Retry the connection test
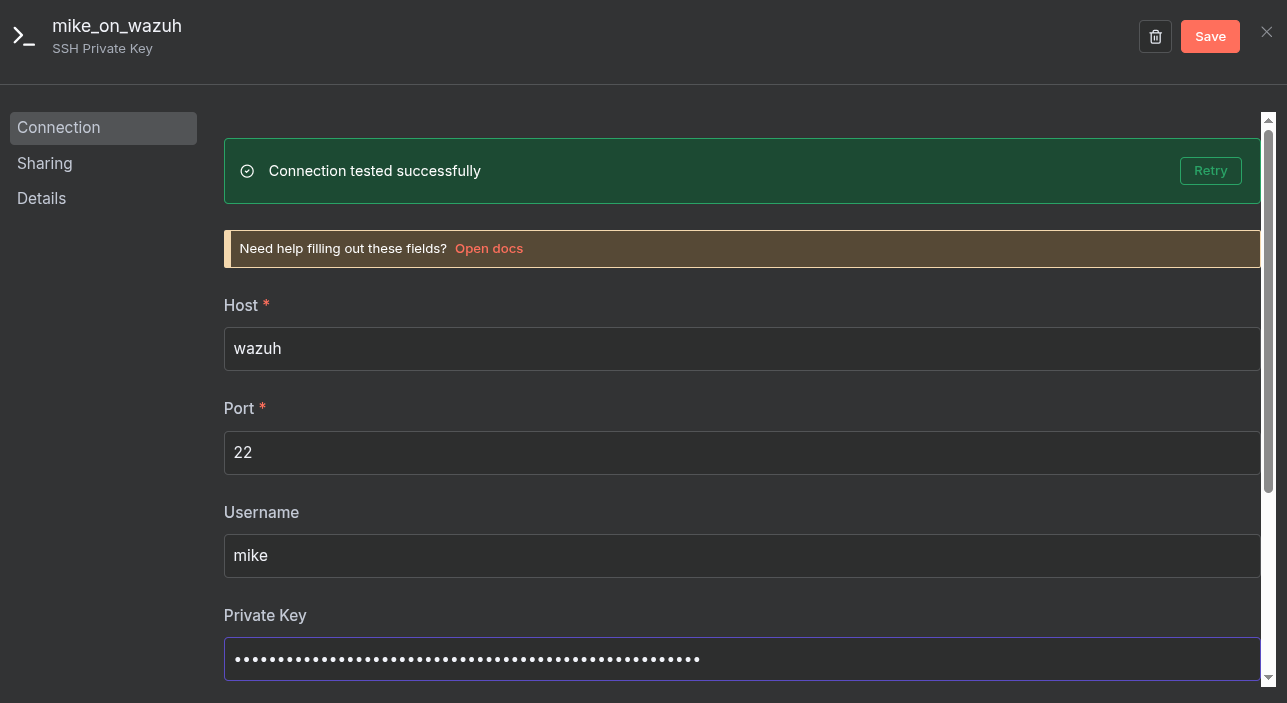This screenshot has width=1287, height=703. [1210, 171]
